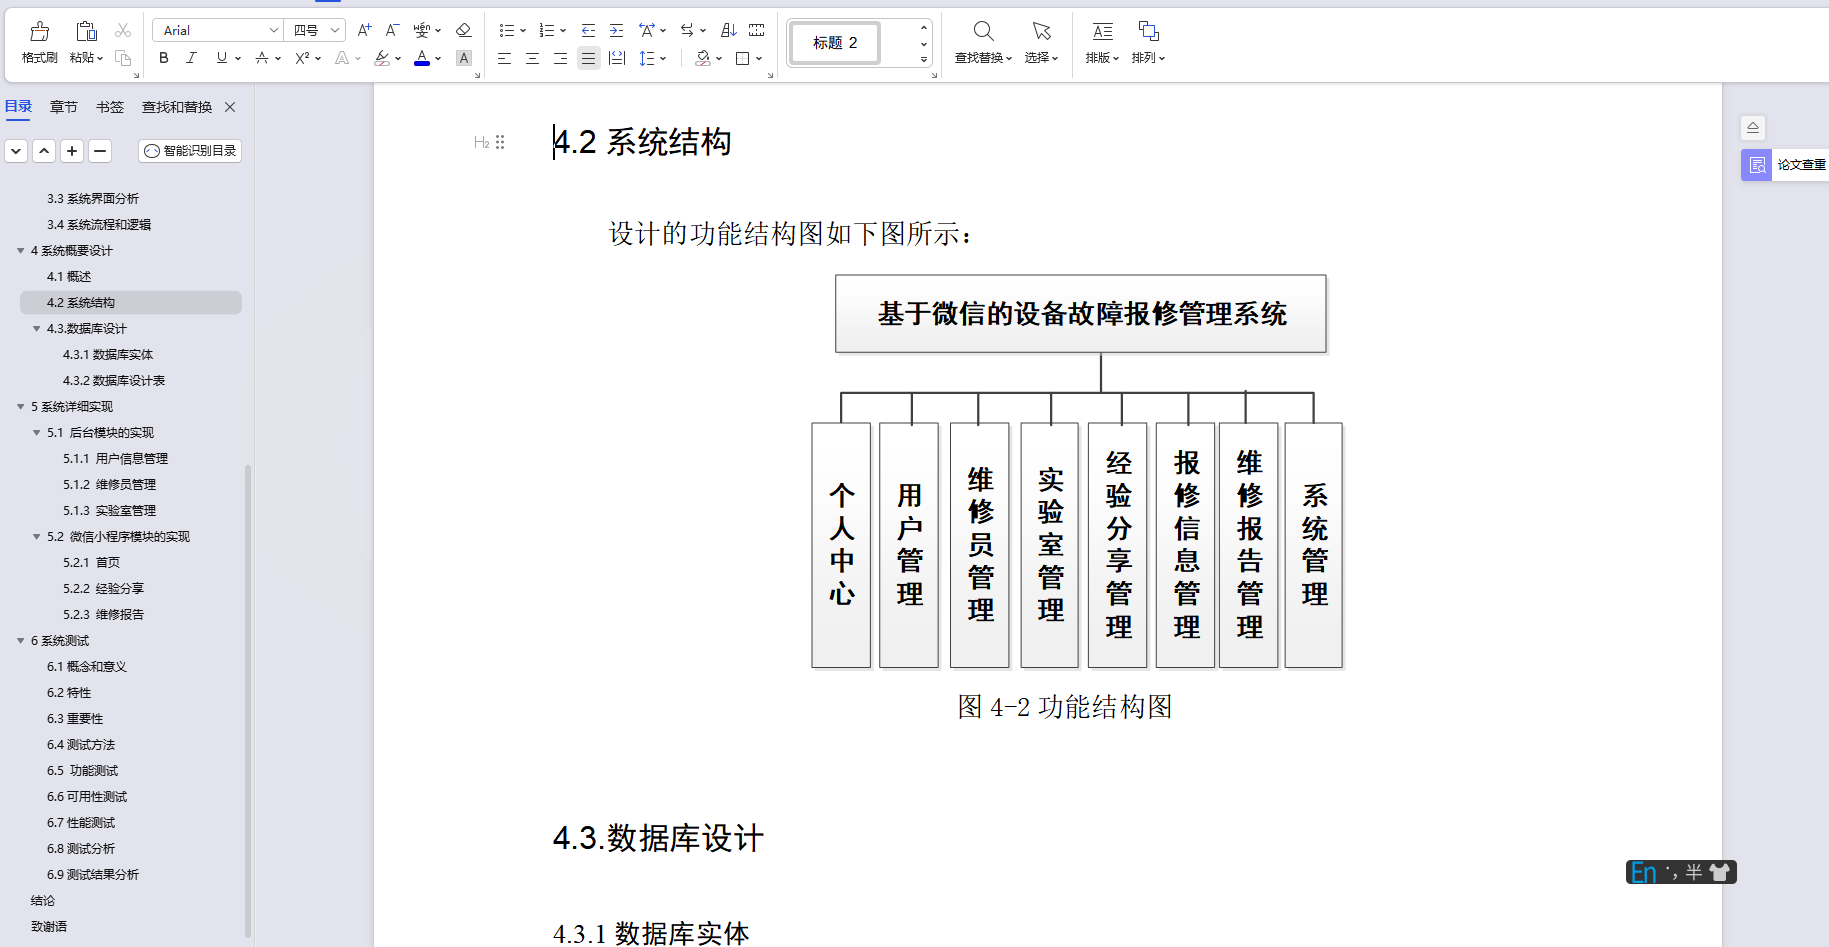
Task: Toggle center paragraph alignment
Action: tap(532, 58)
